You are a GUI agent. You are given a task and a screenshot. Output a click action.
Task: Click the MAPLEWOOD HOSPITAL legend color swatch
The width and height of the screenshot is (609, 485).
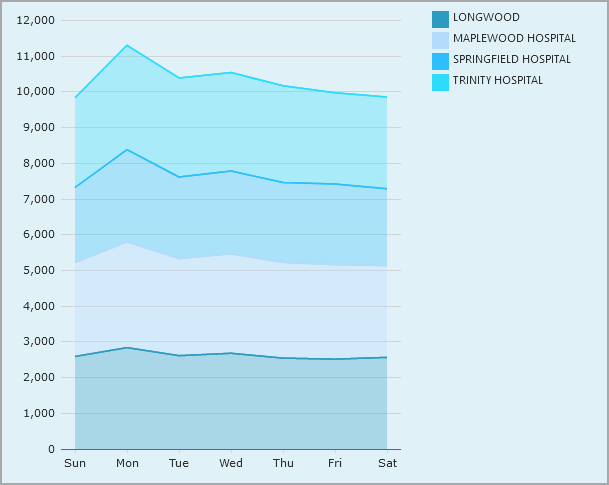tap(440, 39)
